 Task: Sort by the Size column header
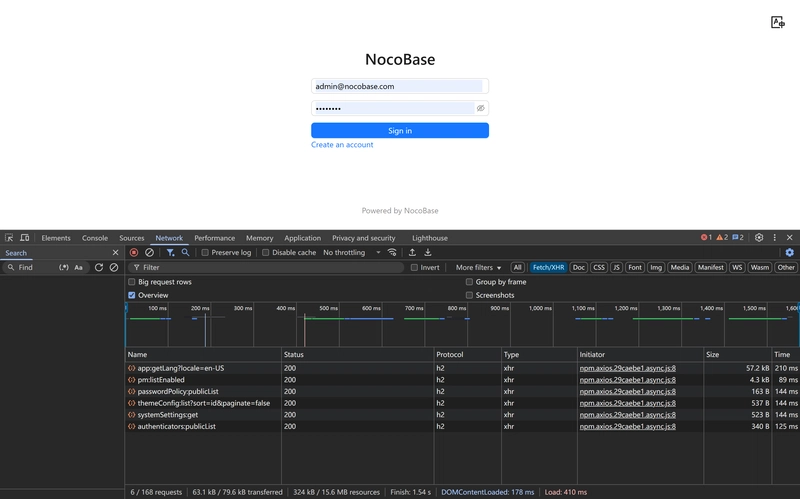(x=737, y=355)
